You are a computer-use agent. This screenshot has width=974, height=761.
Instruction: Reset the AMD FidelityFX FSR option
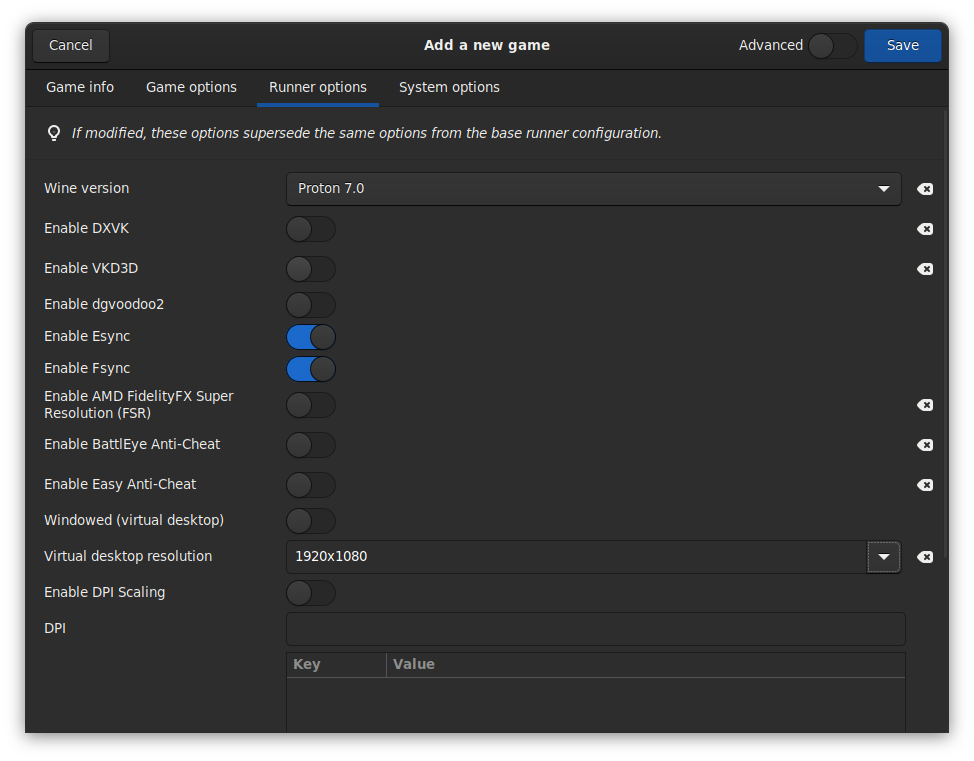(x=925, y=405)
